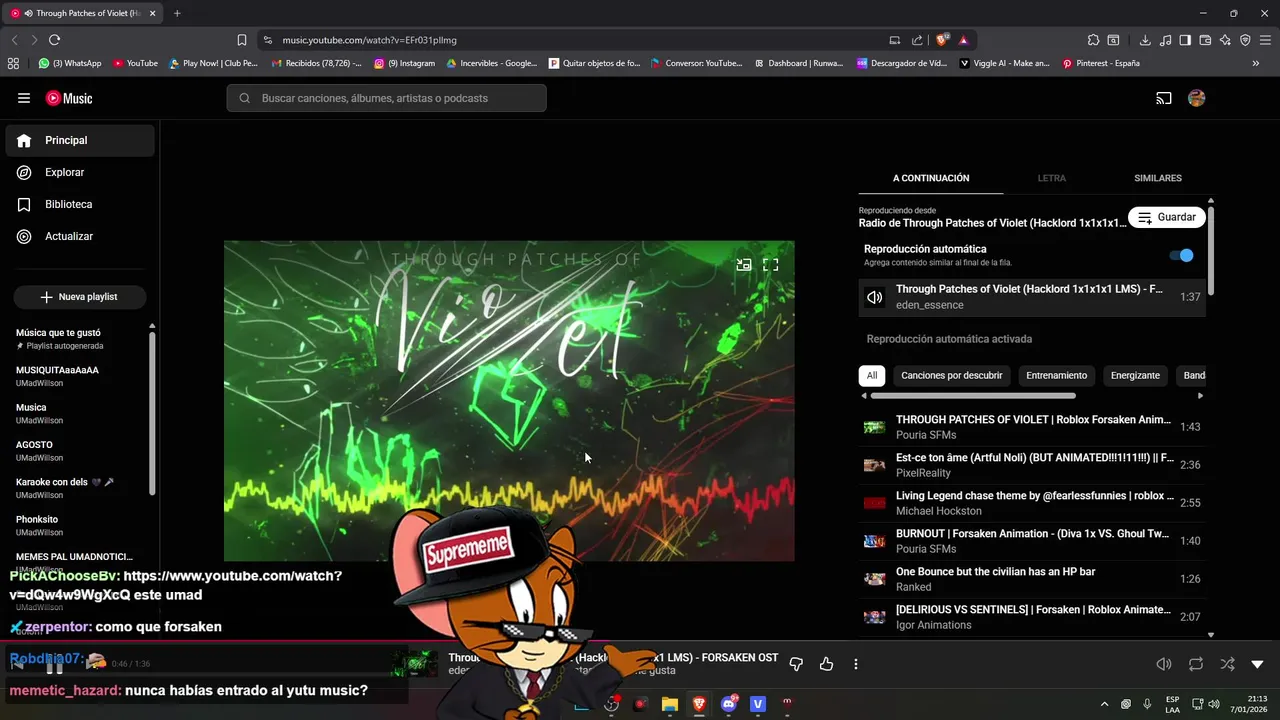Open the Cast to device icon

click(1164, 98)
